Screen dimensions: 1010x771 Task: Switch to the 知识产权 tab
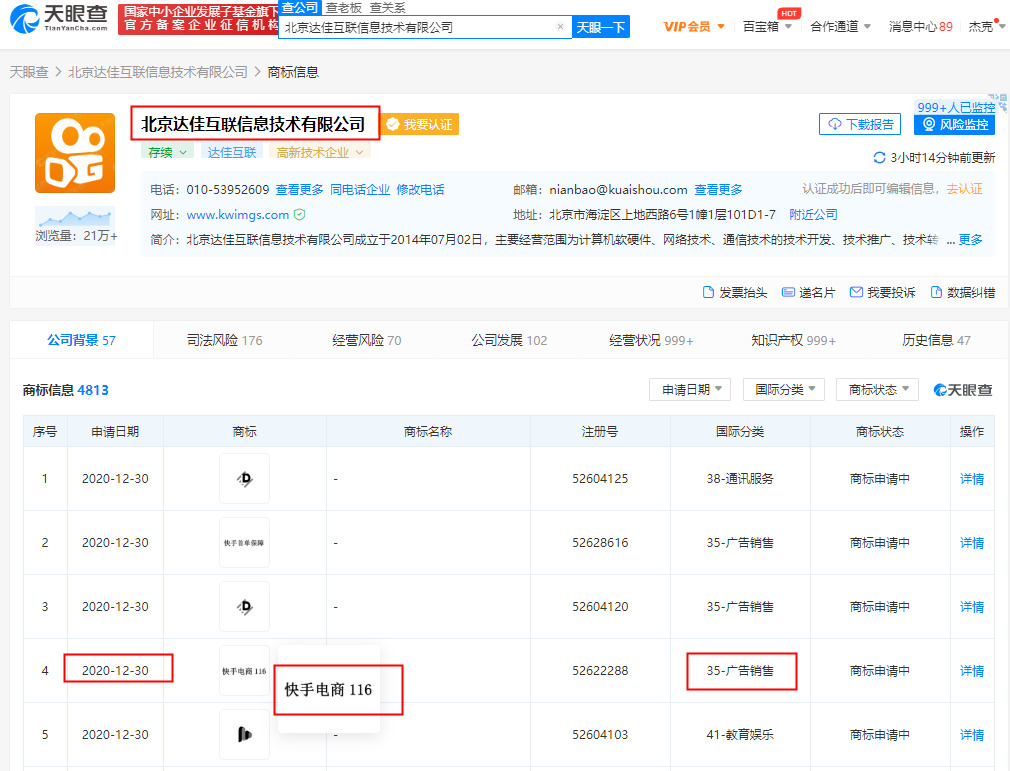pyautogui.click(x=794, y=340)
